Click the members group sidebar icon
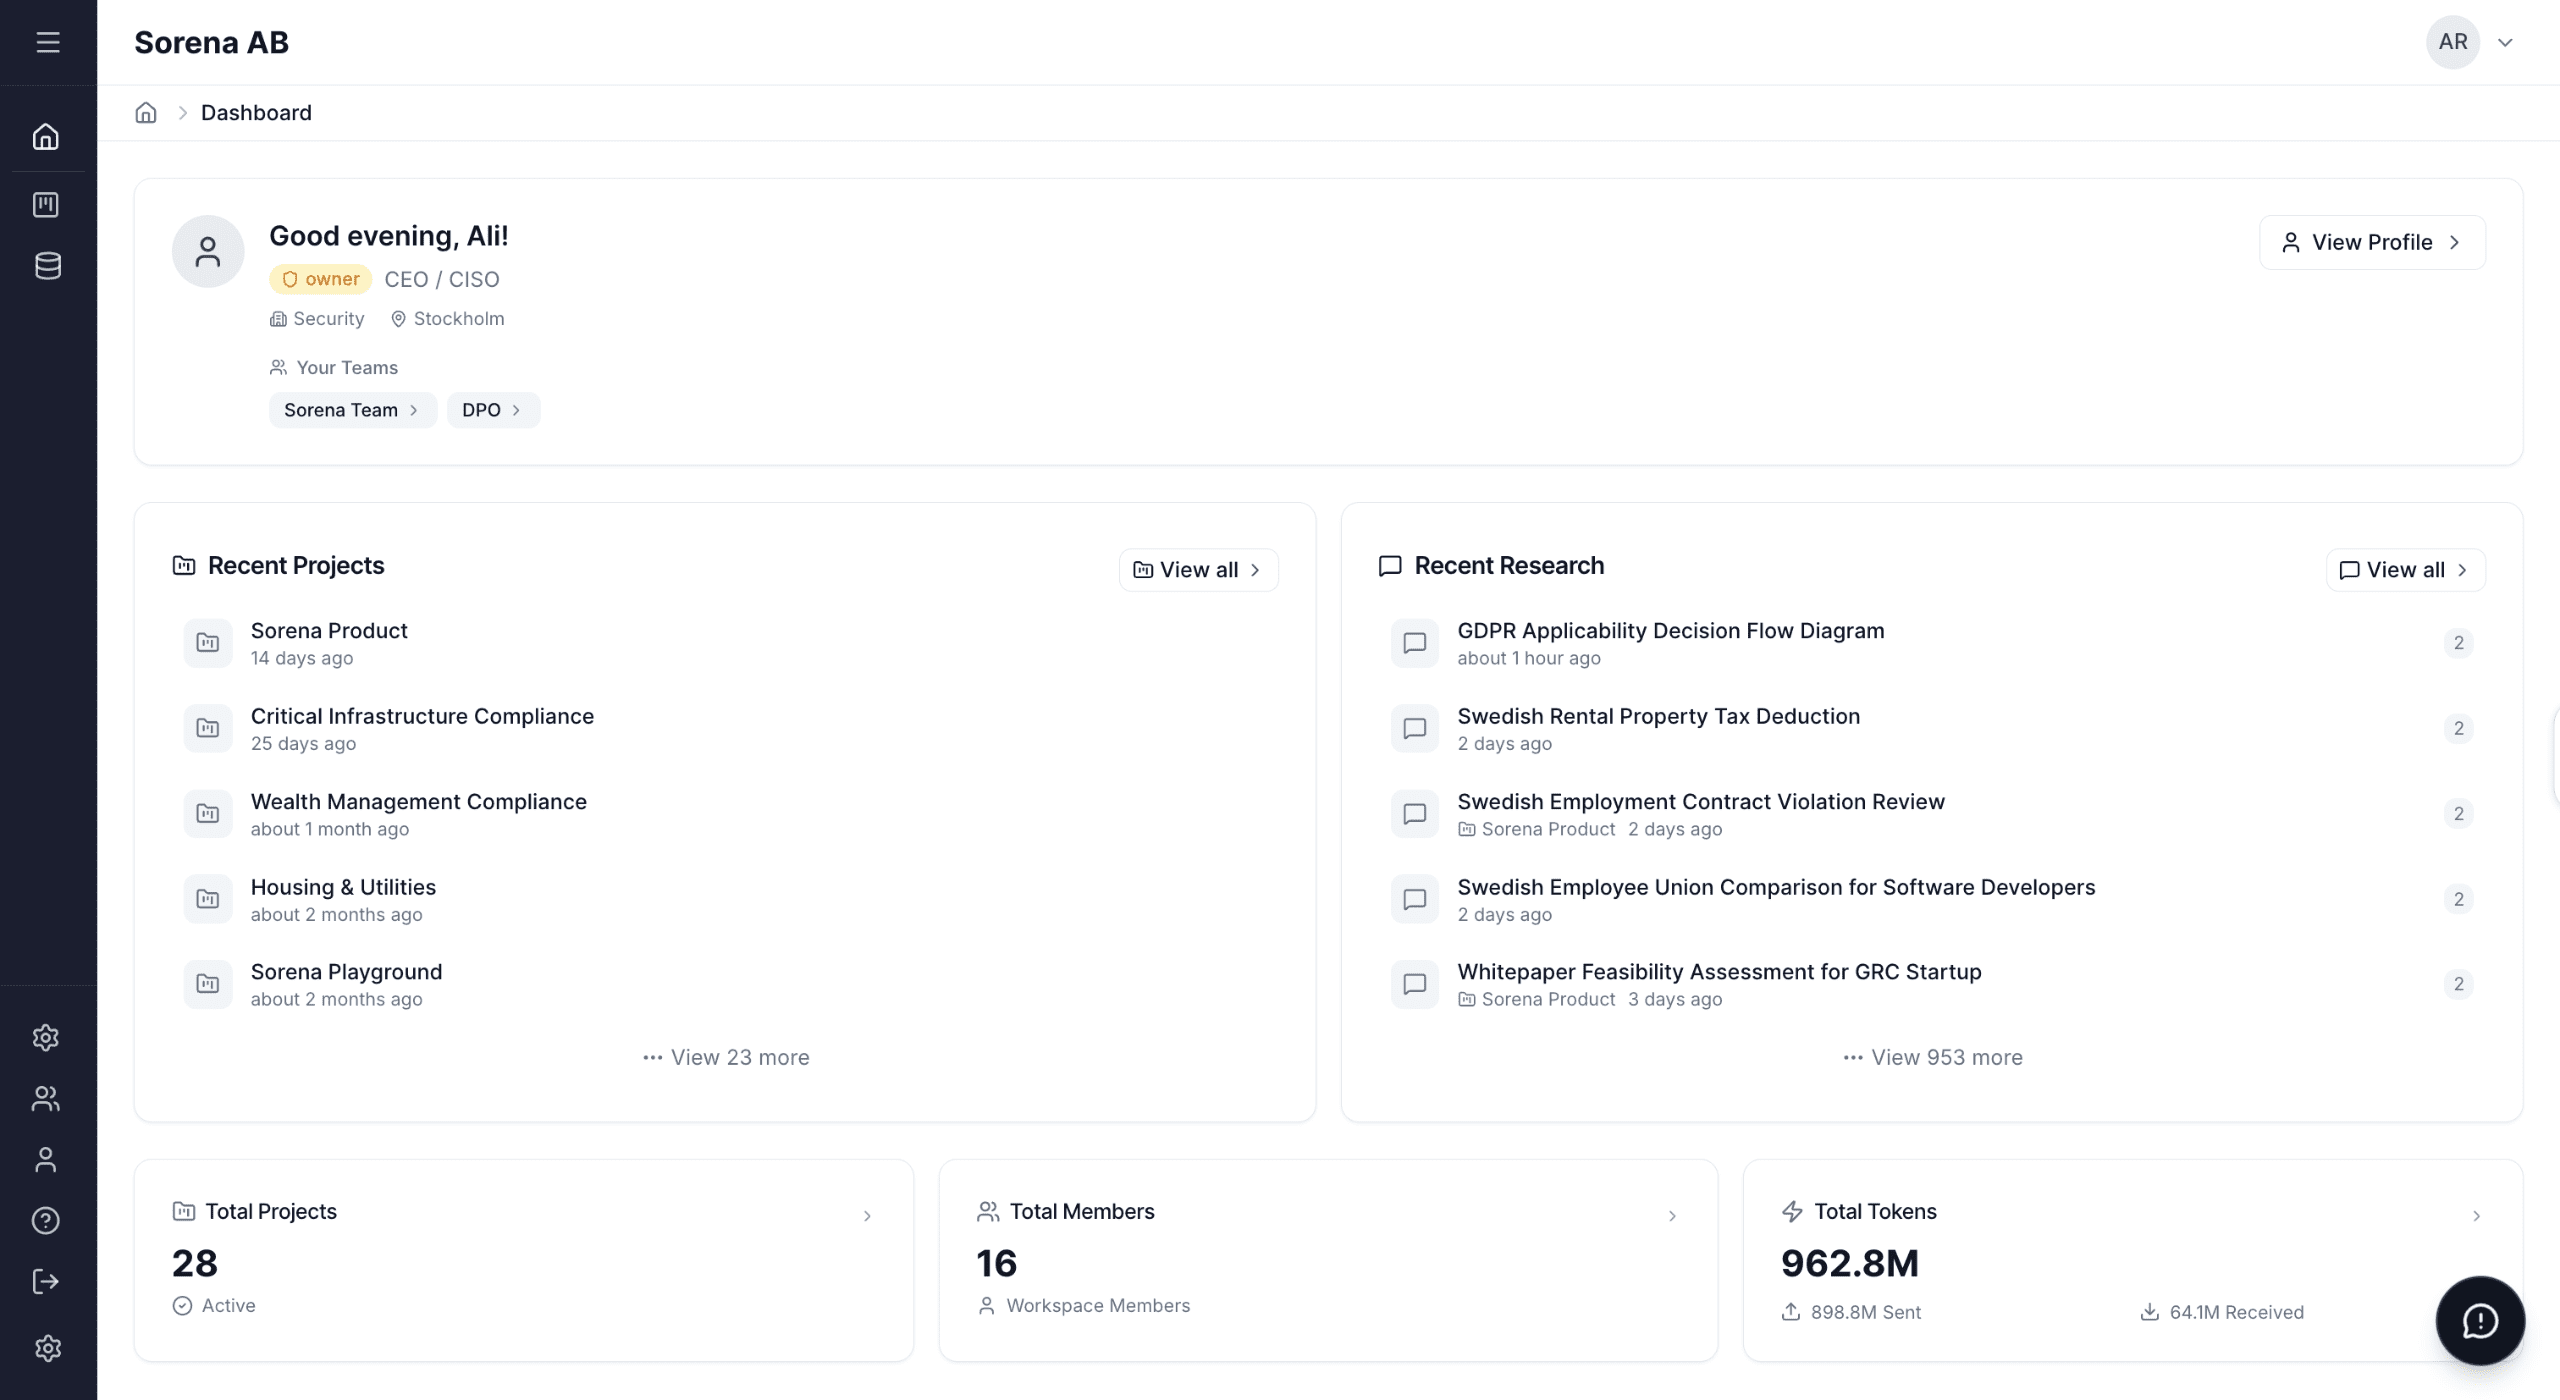The image size is (2560, 1400). click(46, 1099)
